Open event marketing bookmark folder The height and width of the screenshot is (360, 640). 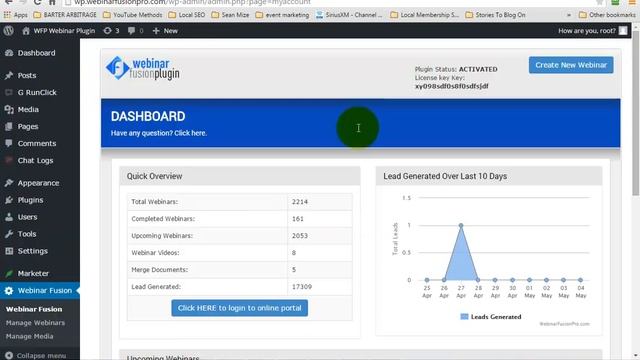pos(282,15)
